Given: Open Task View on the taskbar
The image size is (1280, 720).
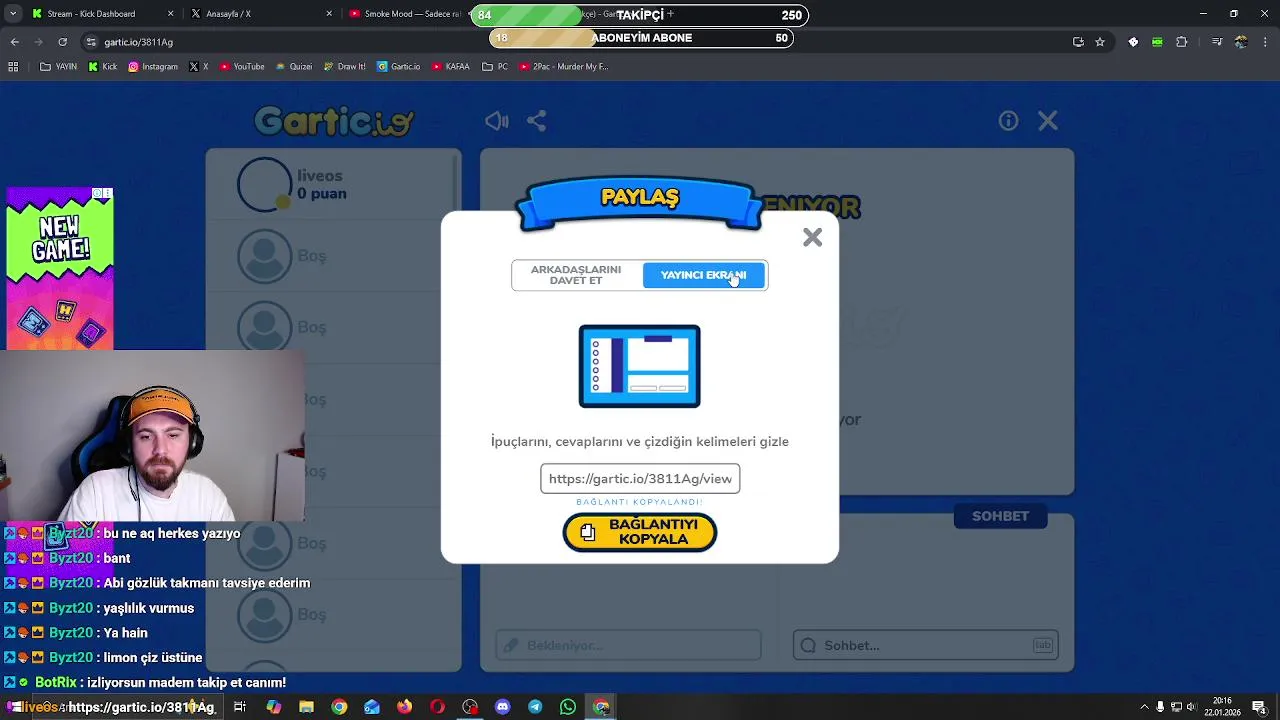Looking at the screenshot, I should point(240,707).
